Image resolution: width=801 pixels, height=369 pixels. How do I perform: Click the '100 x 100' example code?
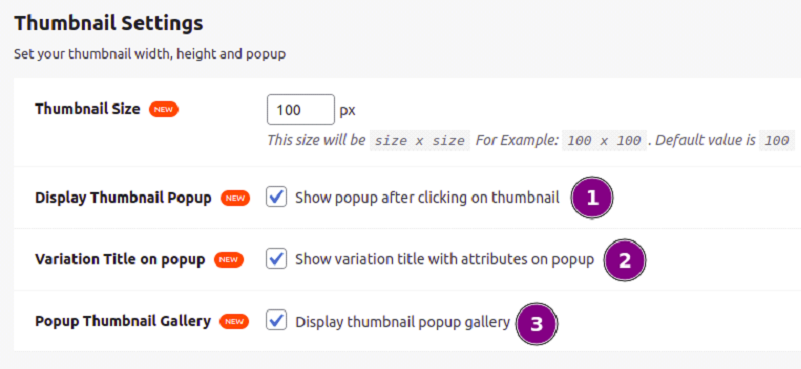[x=604, y=141]
